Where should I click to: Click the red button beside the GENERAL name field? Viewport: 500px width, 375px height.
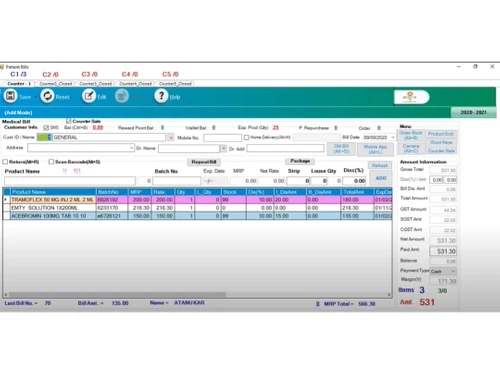pos(171,137)
